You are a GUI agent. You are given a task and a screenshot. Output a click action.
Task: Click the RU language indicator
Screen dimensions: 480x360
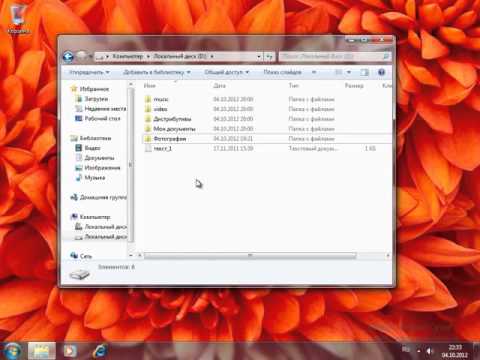pos(406,349)
